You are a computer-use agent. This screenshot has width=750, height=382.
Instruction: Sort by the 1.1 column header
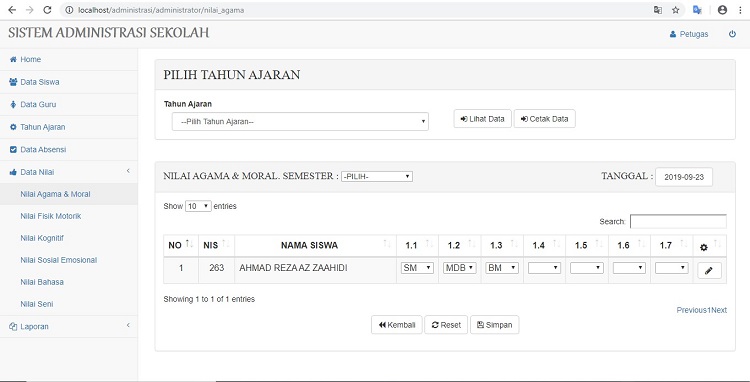click(417, 245)
